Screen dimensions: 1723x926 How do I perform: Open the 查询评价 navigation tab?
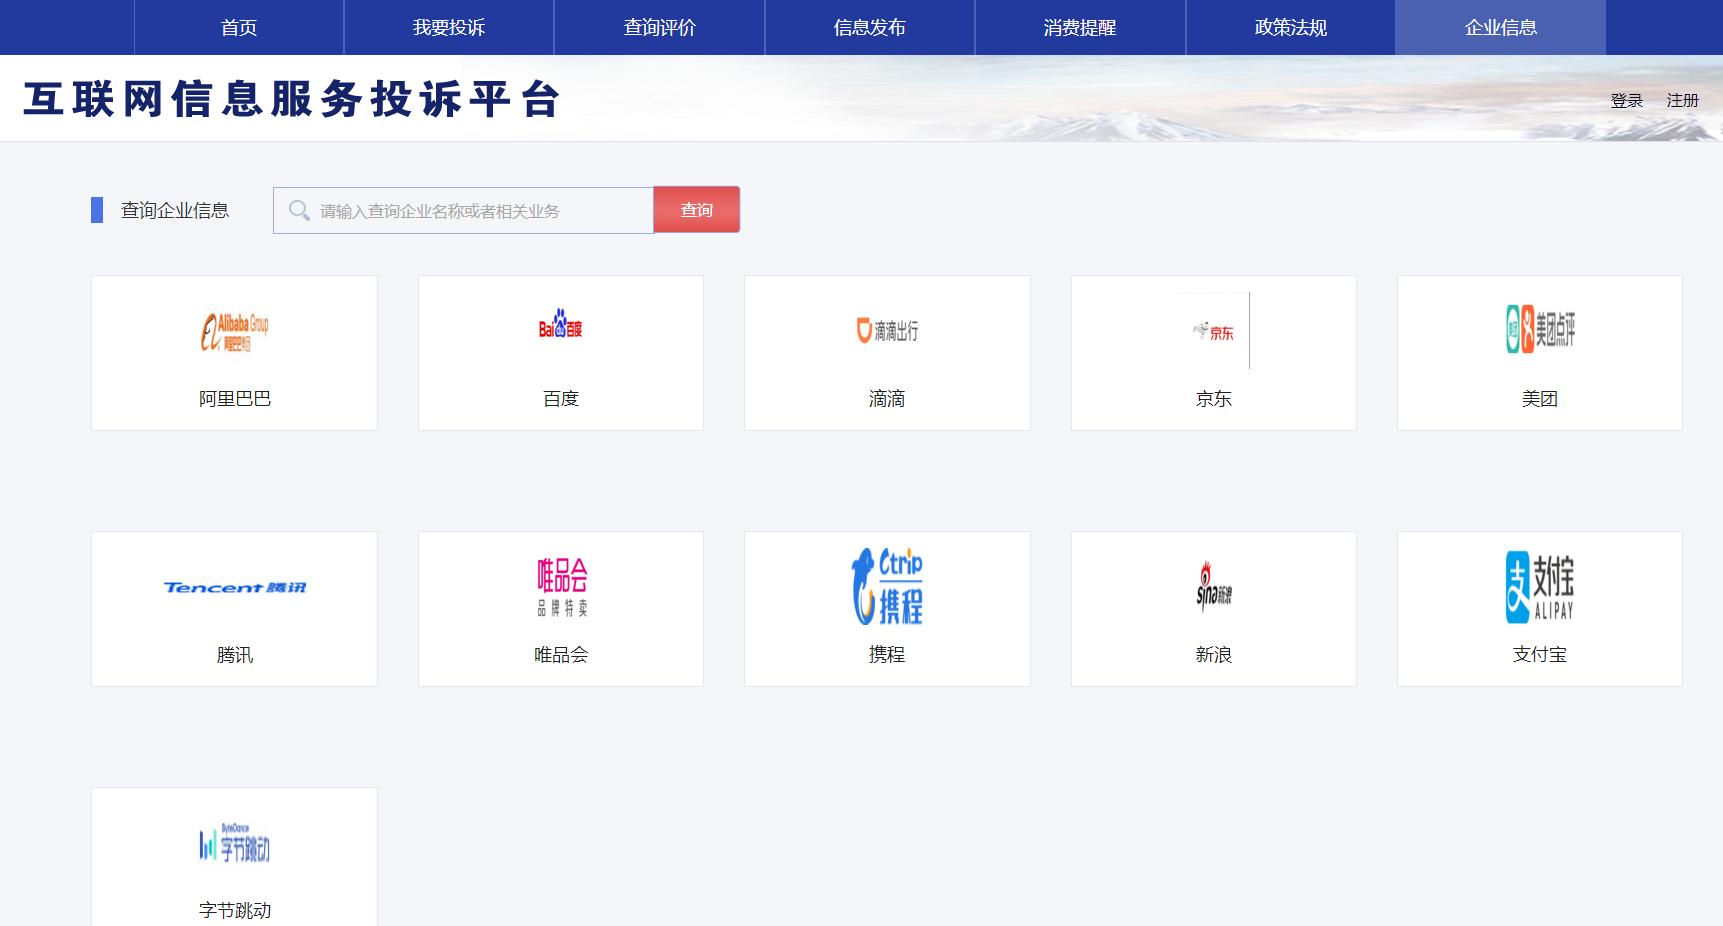pyautogui.click(x=660, y=27)
